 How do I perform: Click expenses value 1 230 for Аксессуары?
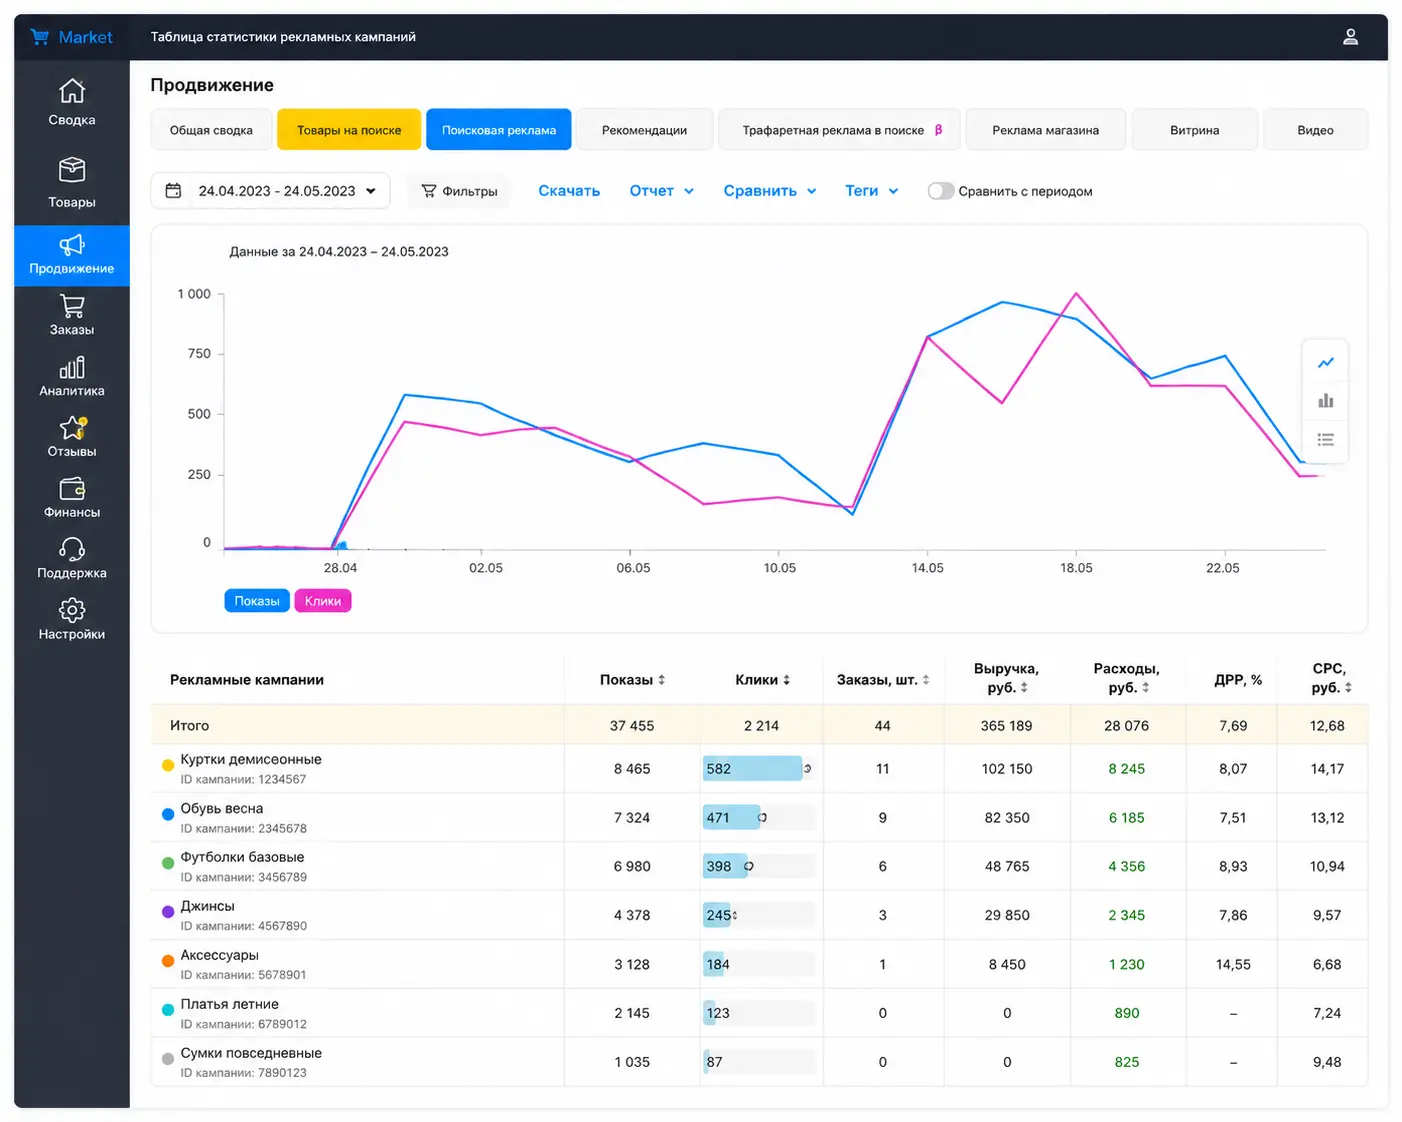(1126, 964)
